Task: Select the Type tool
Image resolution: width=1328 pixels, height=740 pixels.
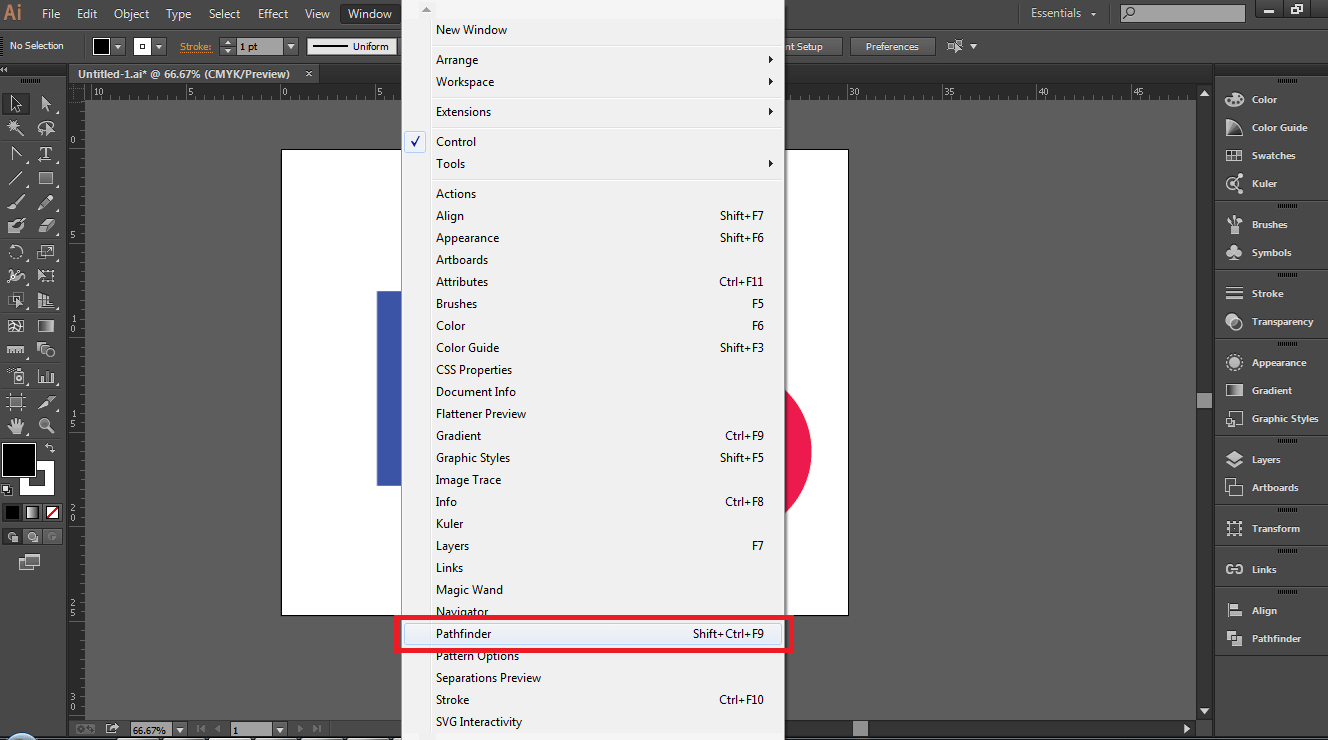Action: tap(45, 153)
